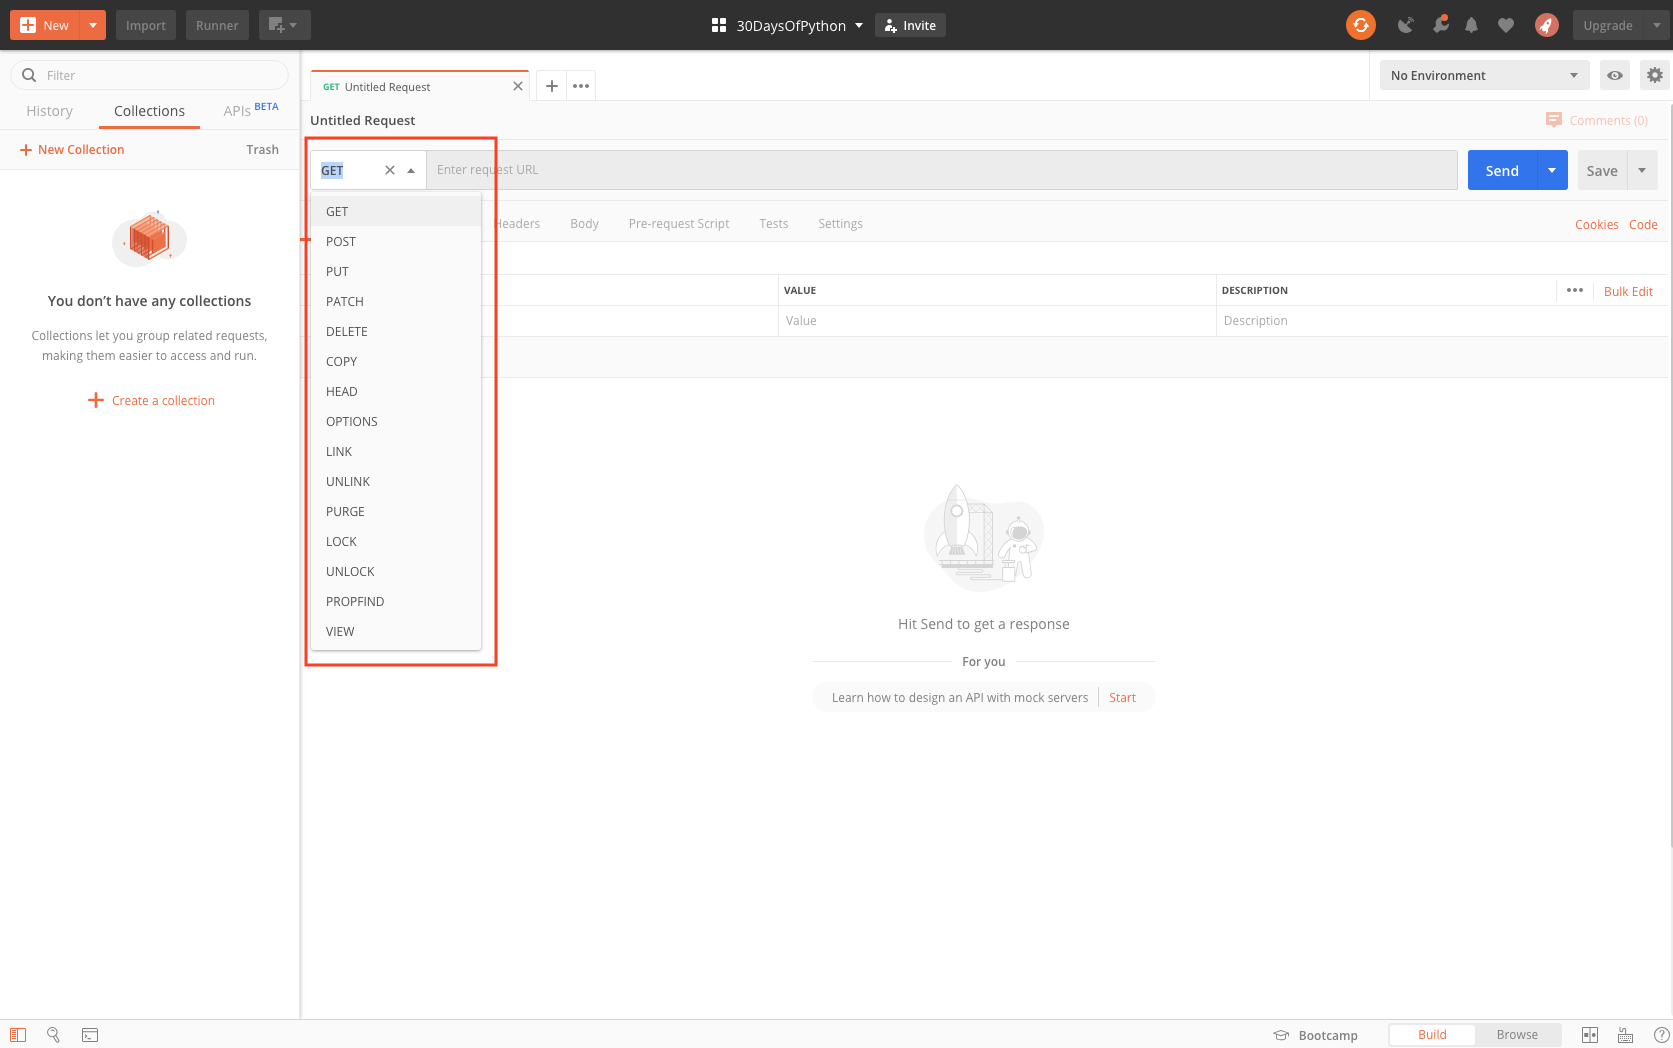
Task: Open settings wrench icon in header
Action: tap(1440, 25)
